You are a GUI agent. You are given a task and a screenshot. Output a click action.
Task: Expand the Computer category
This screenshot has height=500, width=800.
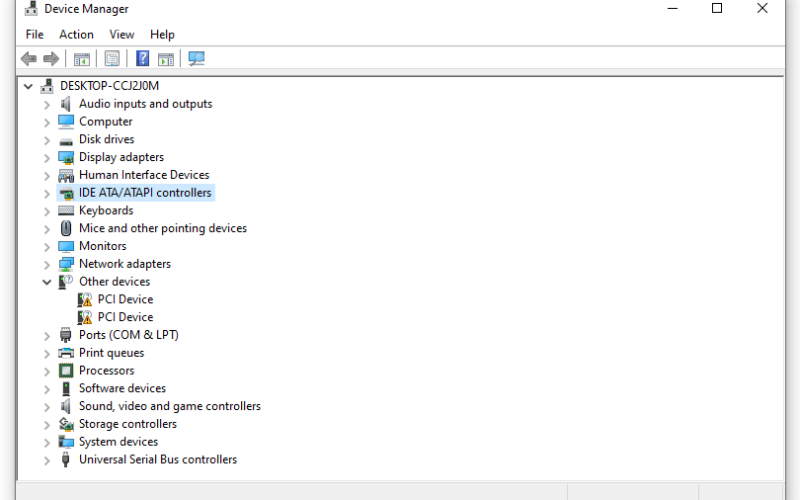[47, 122]
